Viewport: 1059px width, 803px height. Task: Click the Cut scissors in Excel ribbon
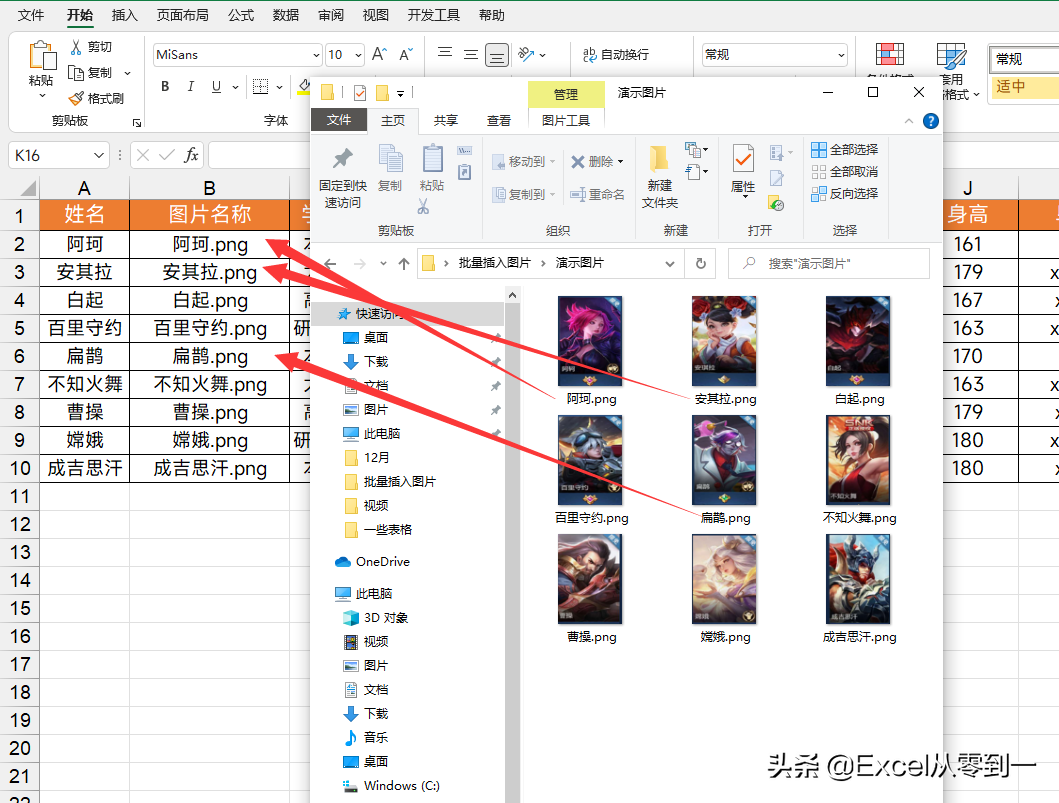click(76, 47)
